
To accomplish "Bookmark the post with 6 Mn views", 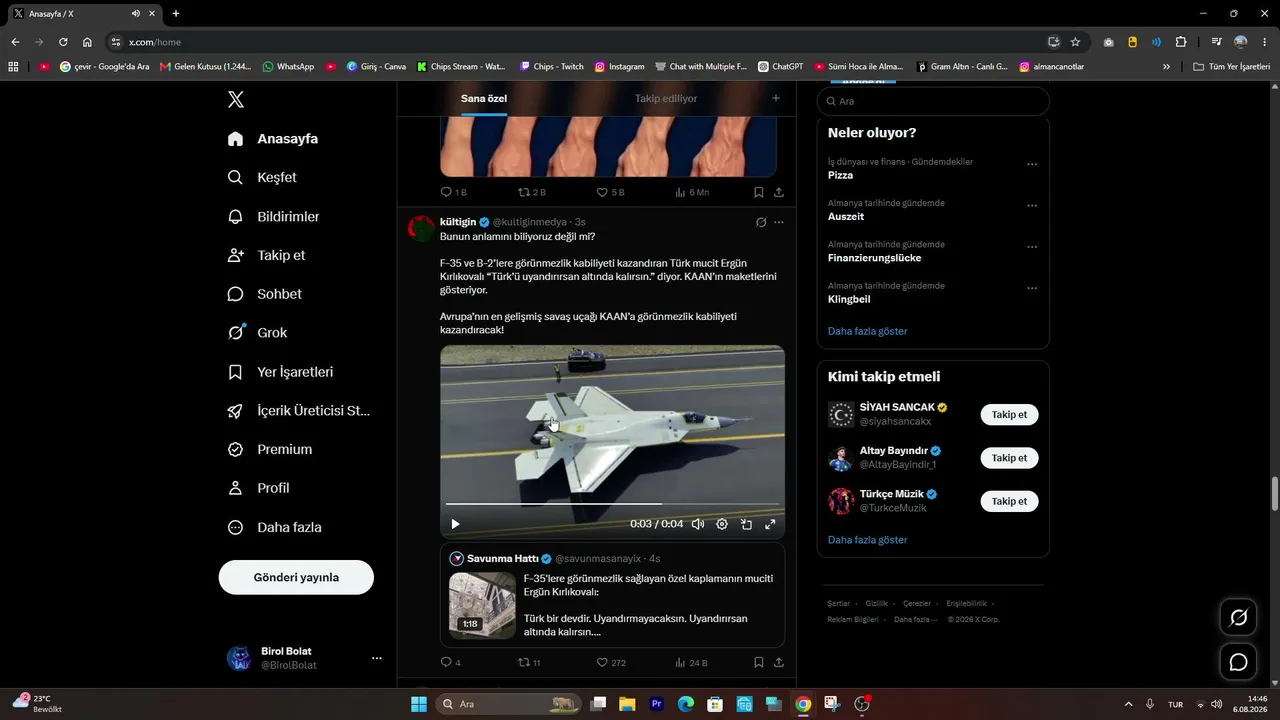I will pyautogui.click(x=759, y=192).
